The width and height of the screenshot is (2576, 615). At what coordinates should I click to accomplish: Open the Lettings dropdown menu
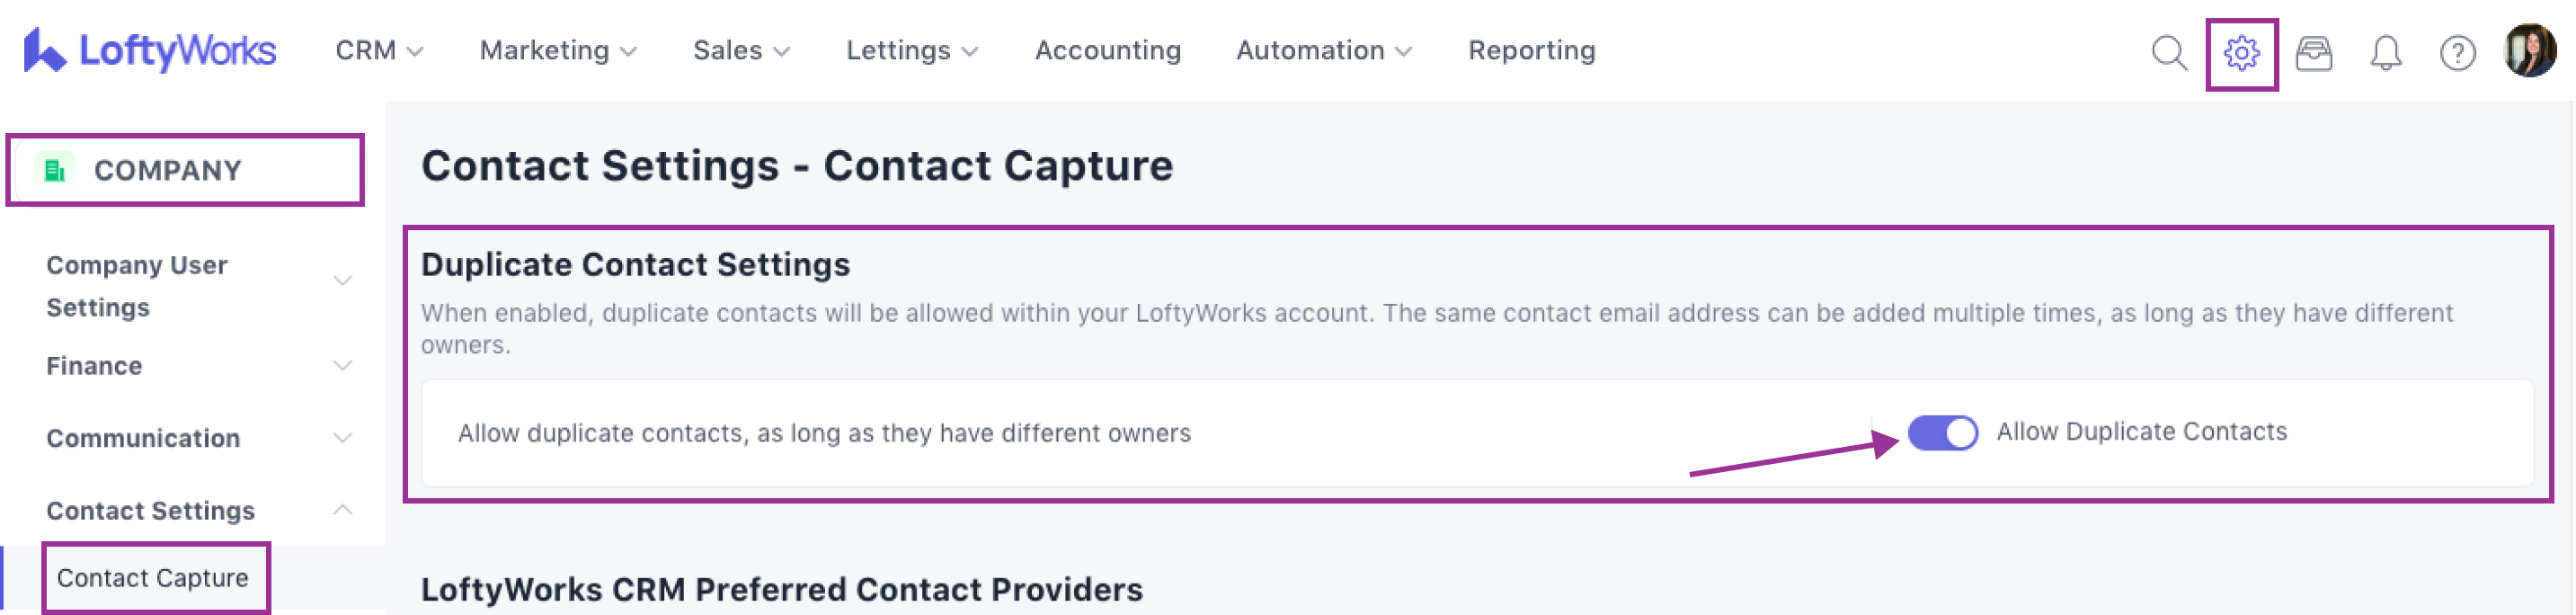(x=911, y=50)
